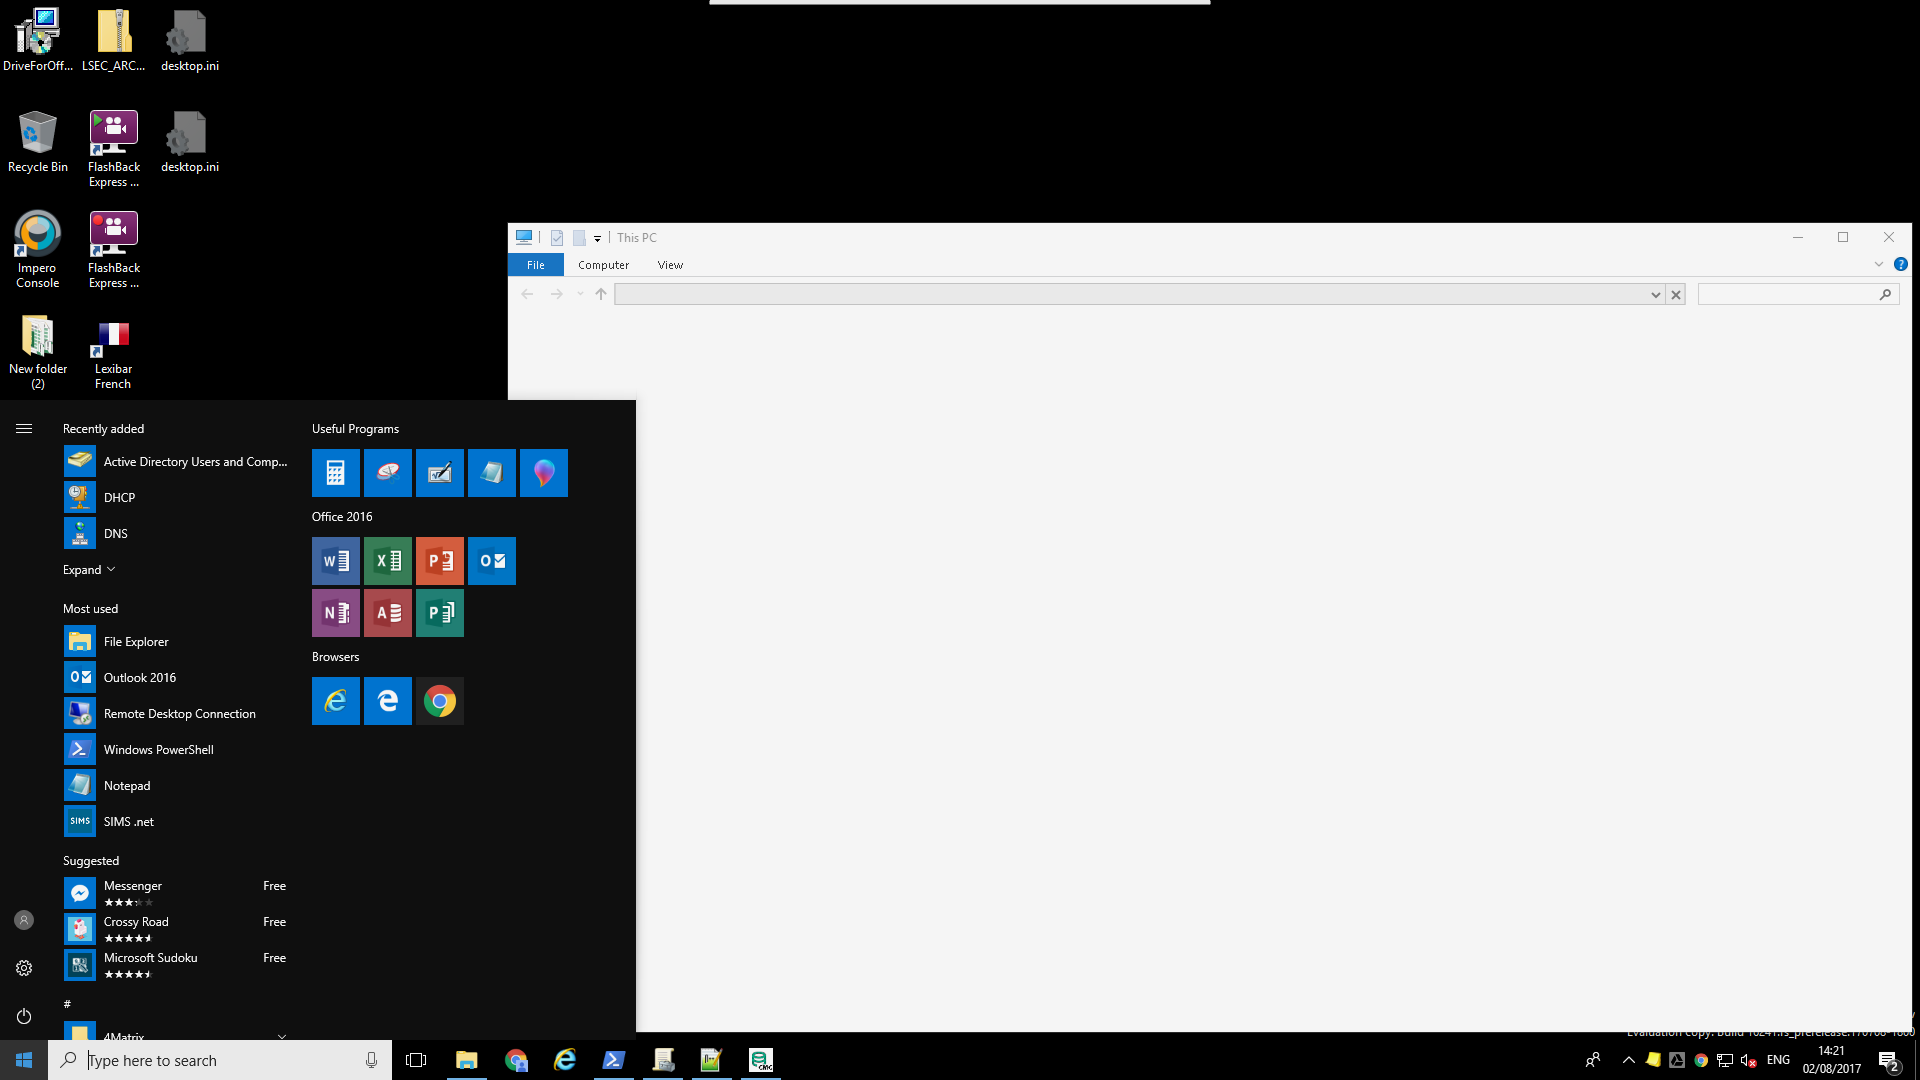Open the Computer ribbon tab

point(603,264)
